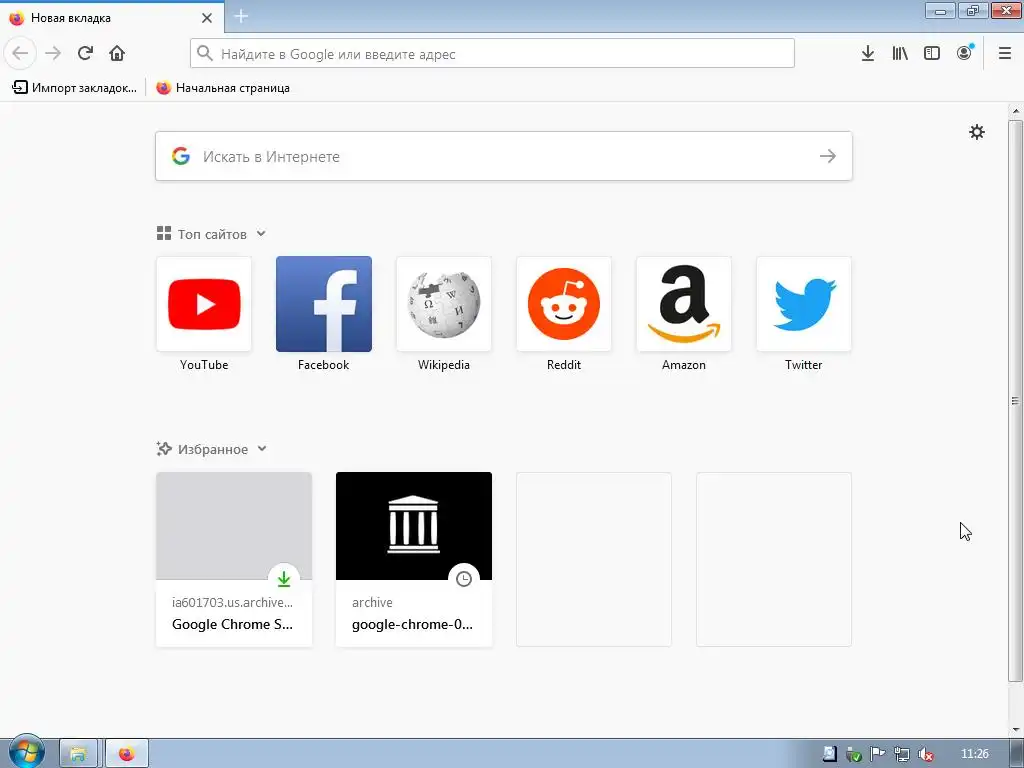Click the clock history badge on archive card
Viewport: 1024px width, 768px height.
(x=464, y=579)
